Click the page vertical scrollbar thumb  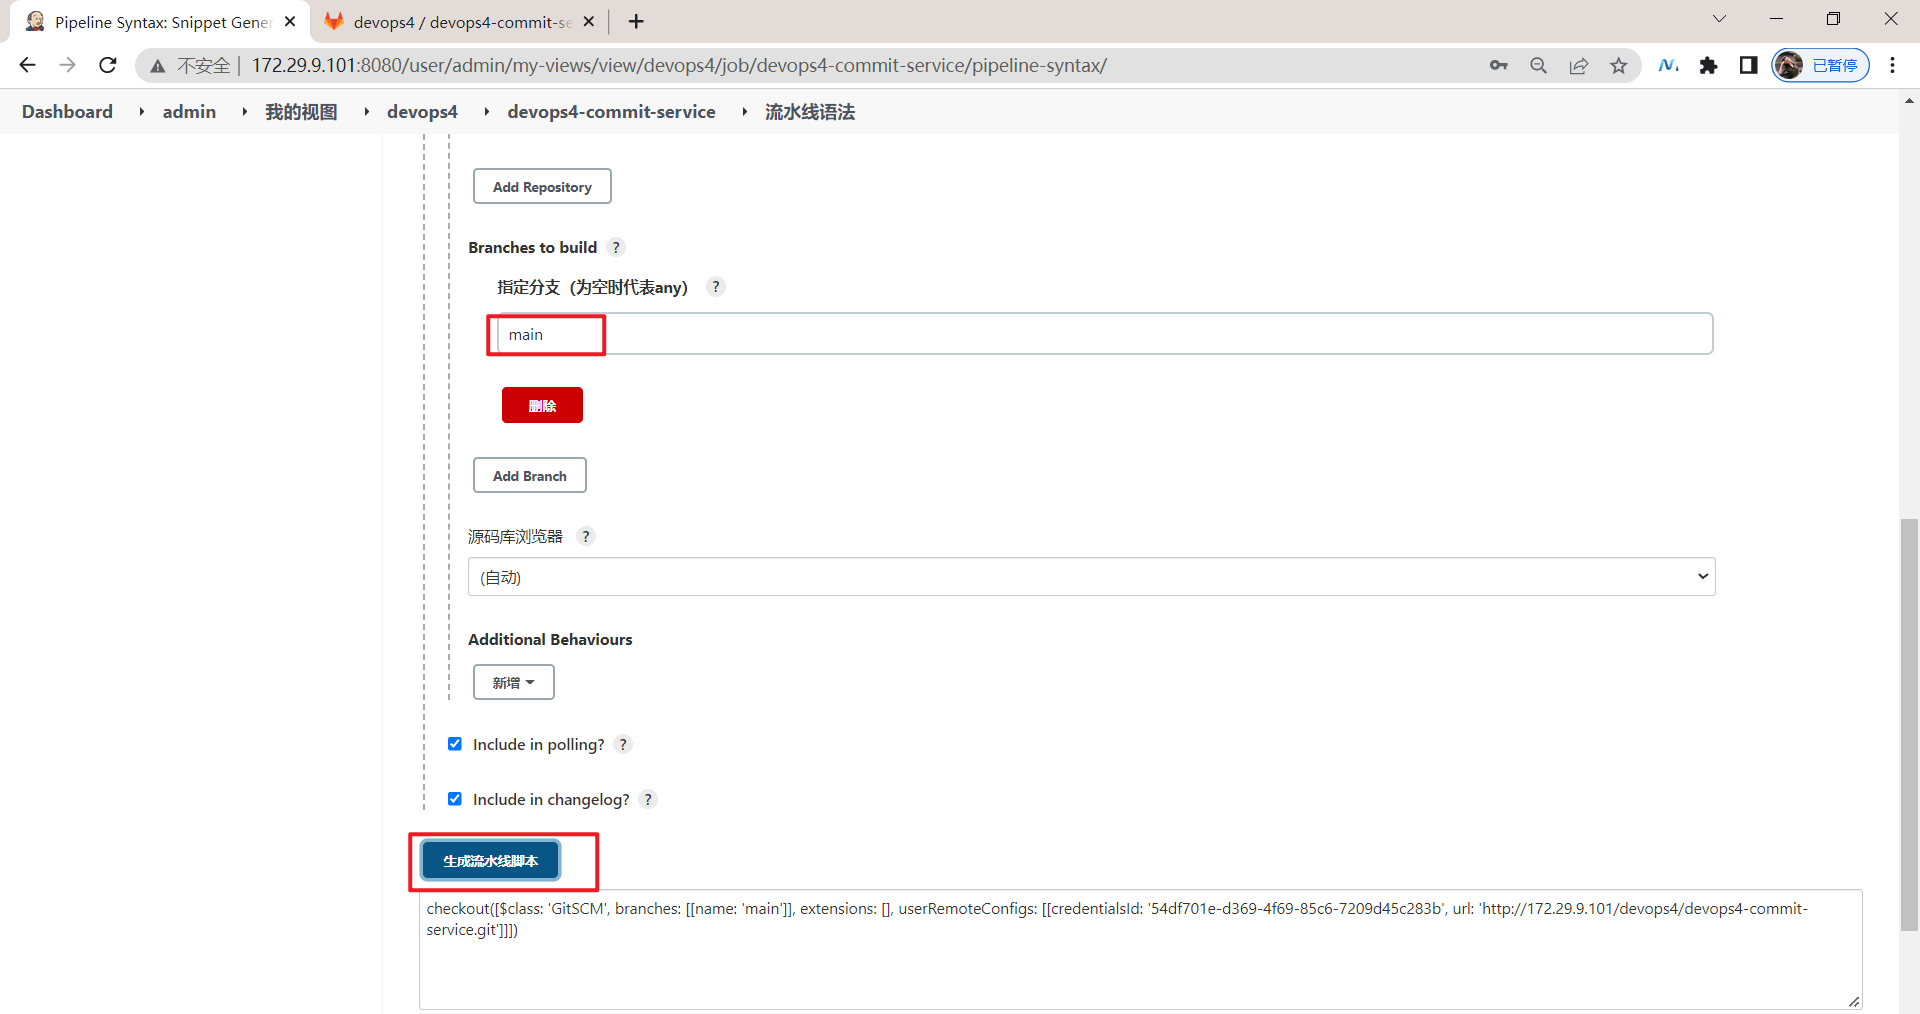tap(1909, 725)
